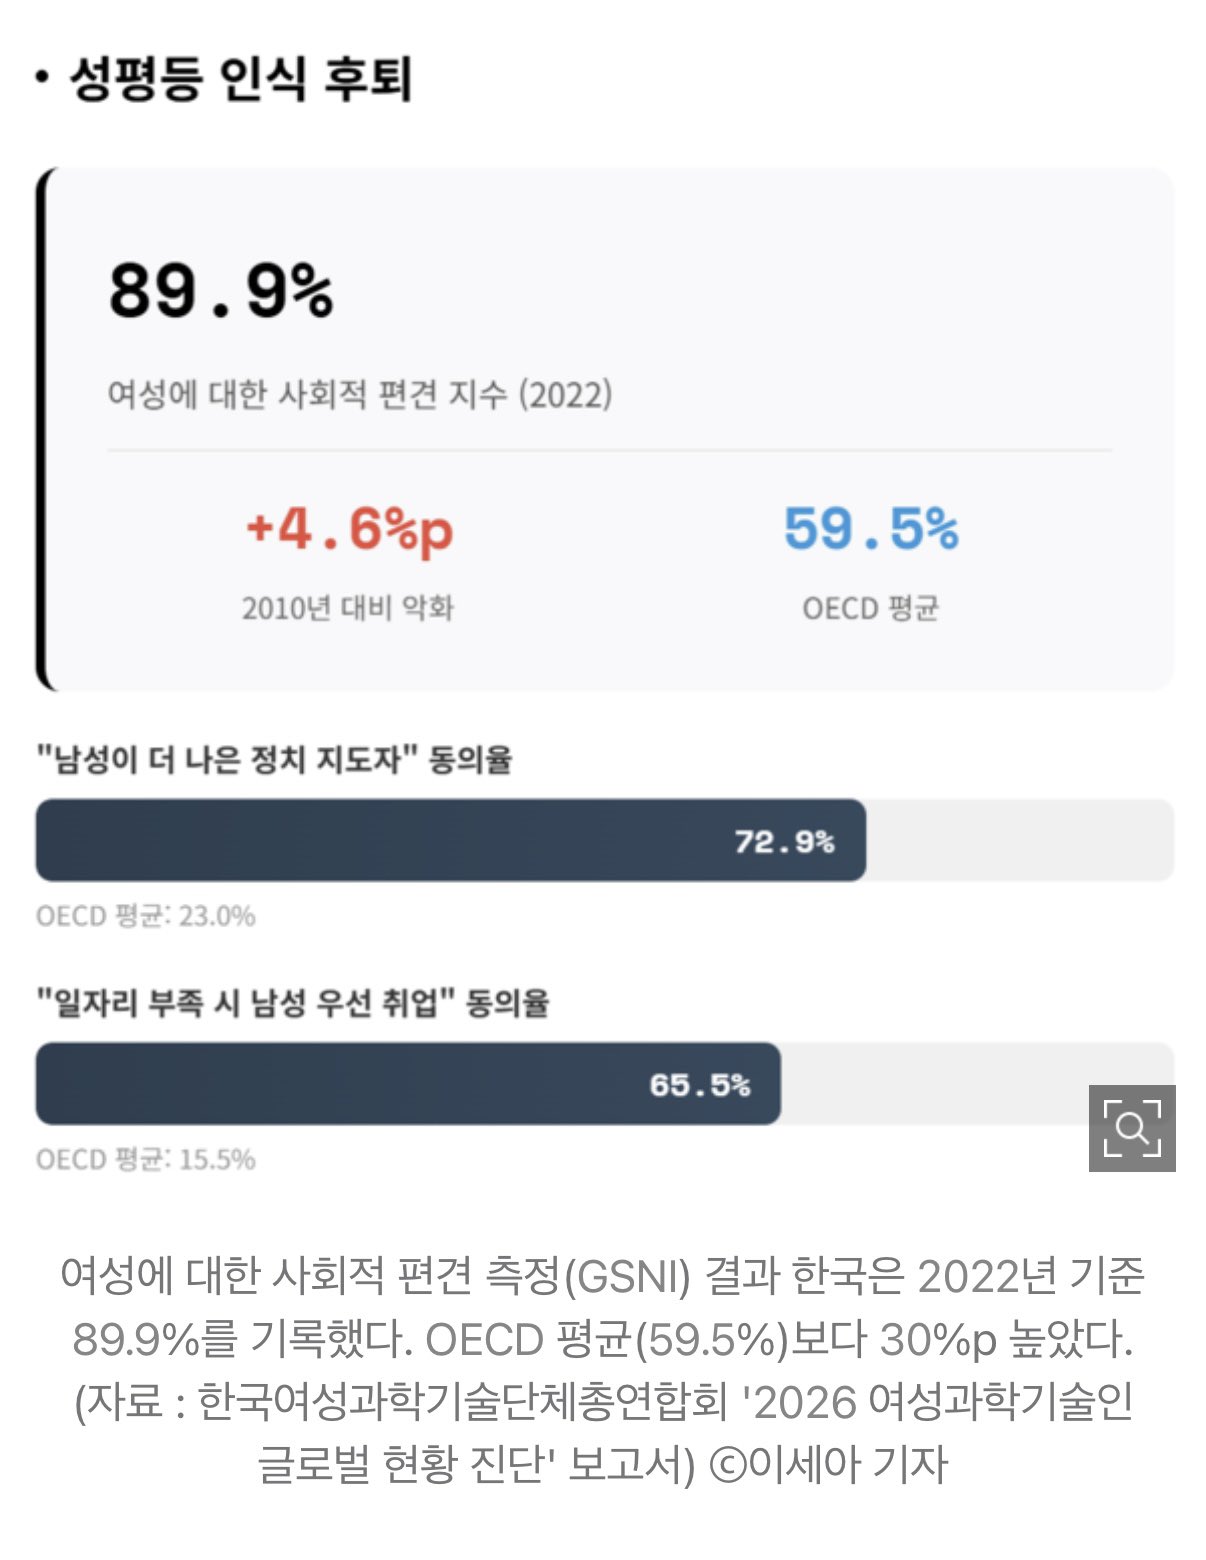
Task: Click the OECD 평균: 15.5% note
Action: pos(146,1159)
